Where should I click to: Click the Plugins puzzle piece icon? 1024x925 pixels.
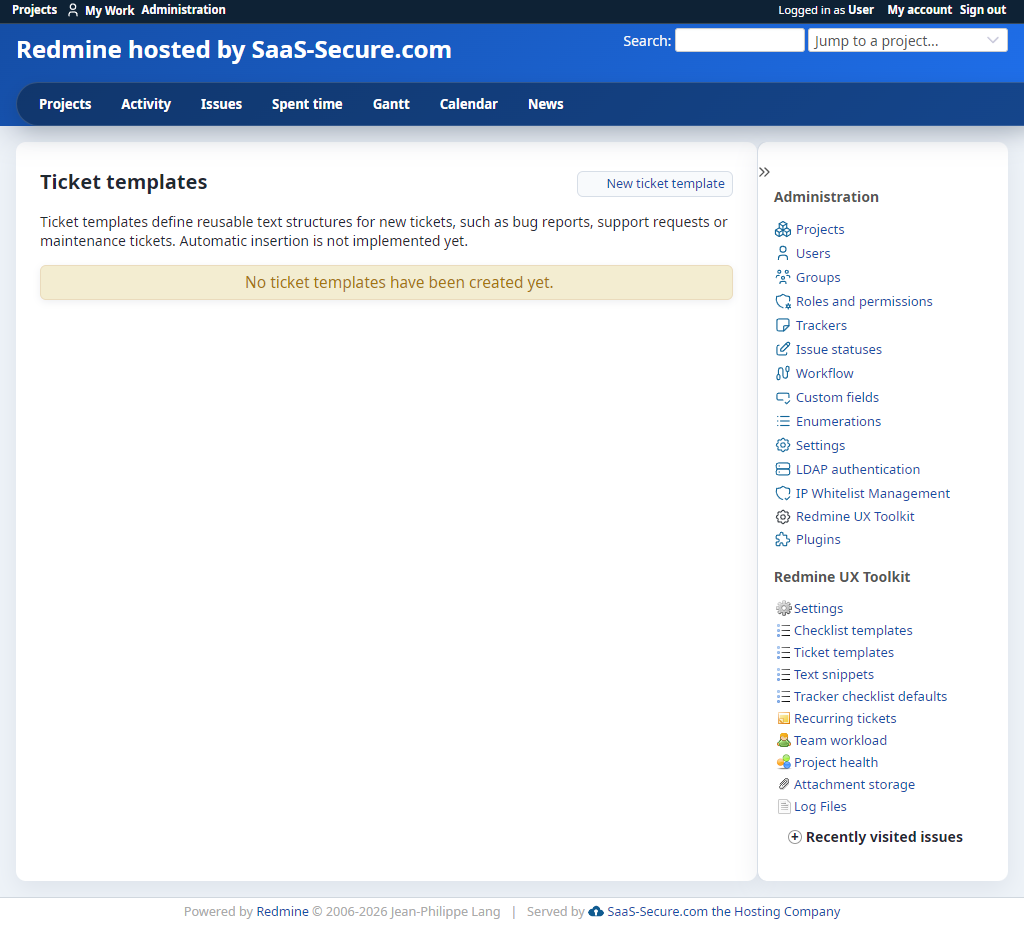click(782, 540)
